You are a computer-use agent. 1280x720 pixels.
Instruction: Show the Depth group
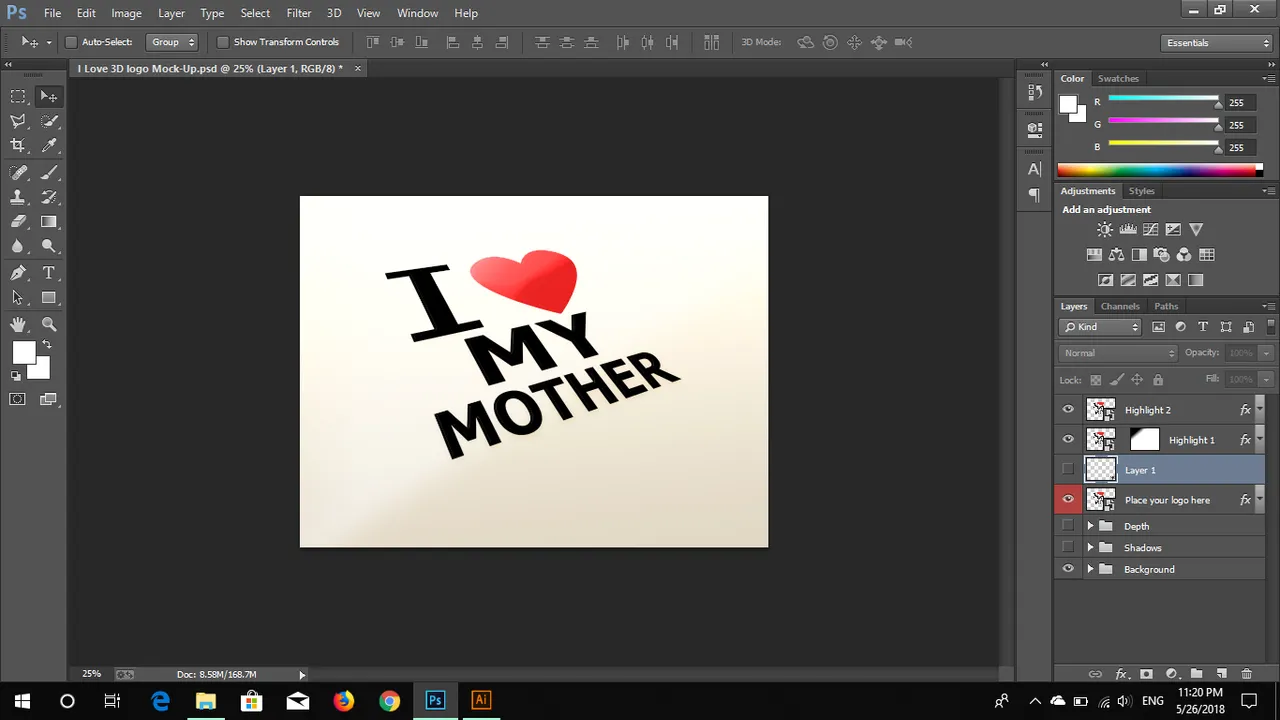tap(1068, 526)
